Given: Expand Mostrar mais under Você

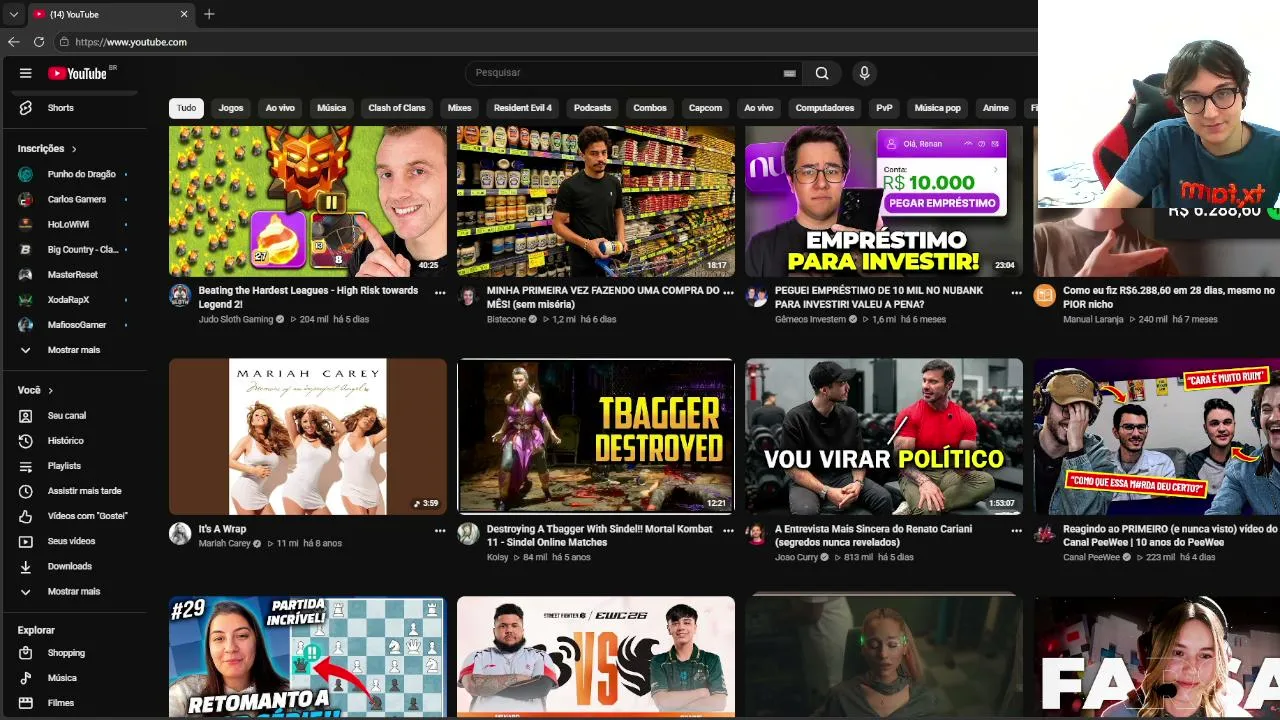Looking at the screenshot, I should click(74, 591).
